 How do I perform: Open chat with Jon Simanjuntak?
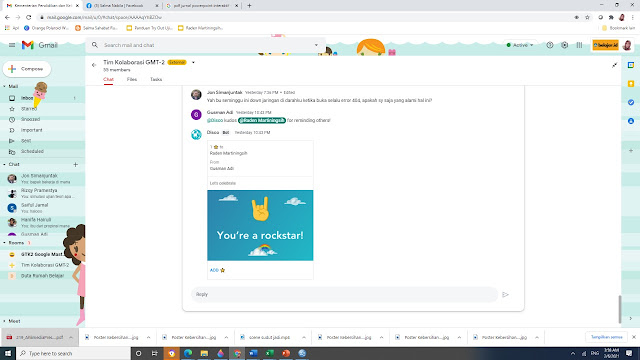(41, 178)
